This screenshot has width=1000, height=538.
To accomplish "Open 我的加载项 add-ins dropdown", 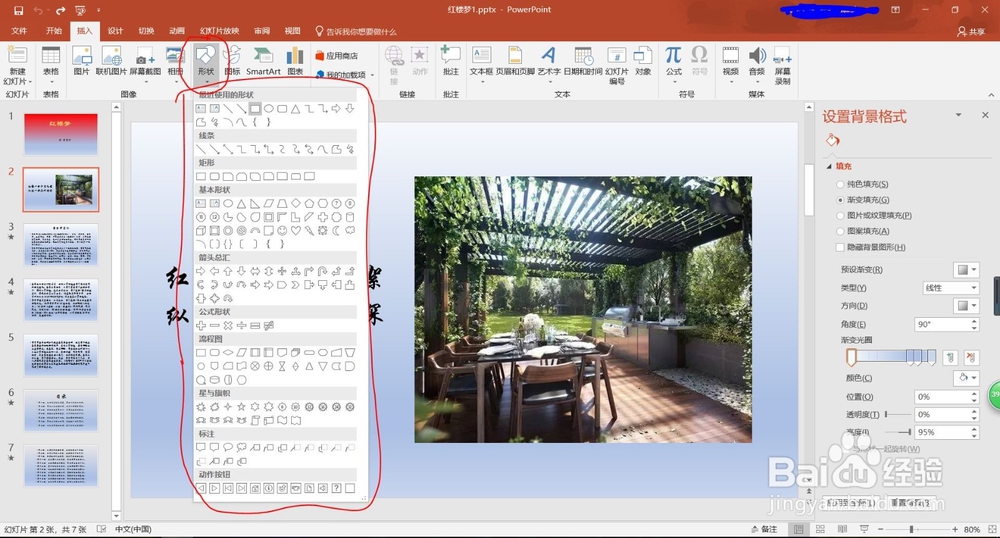I will (344, 75).
